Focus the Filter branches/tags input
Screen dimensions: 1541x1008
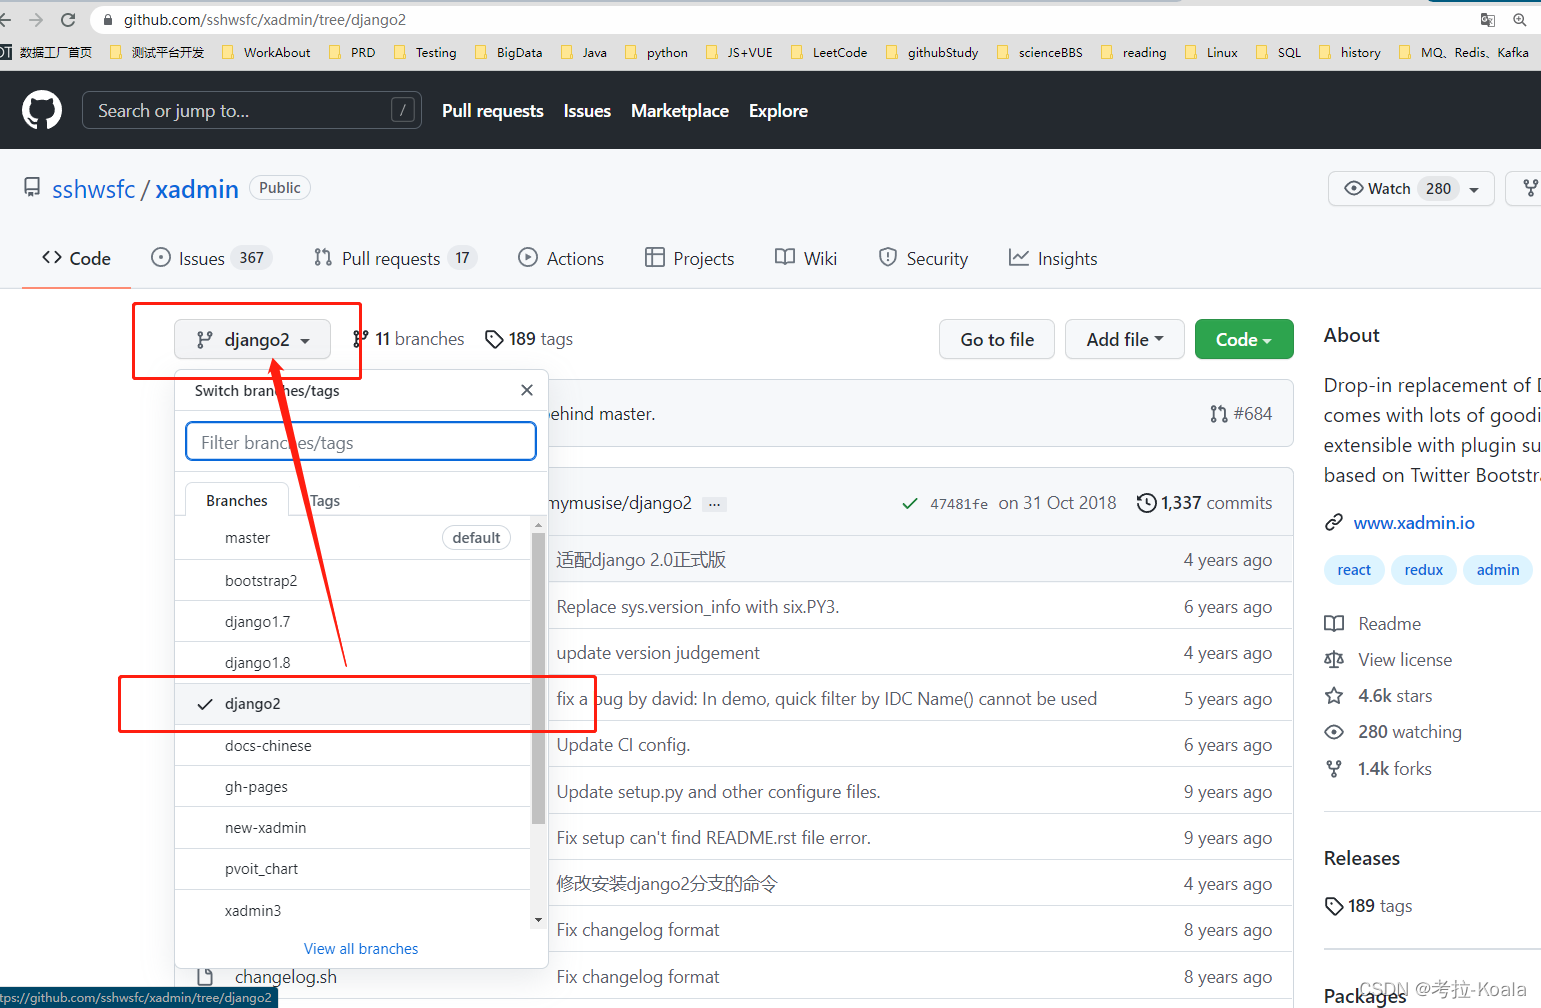(361, 442)
